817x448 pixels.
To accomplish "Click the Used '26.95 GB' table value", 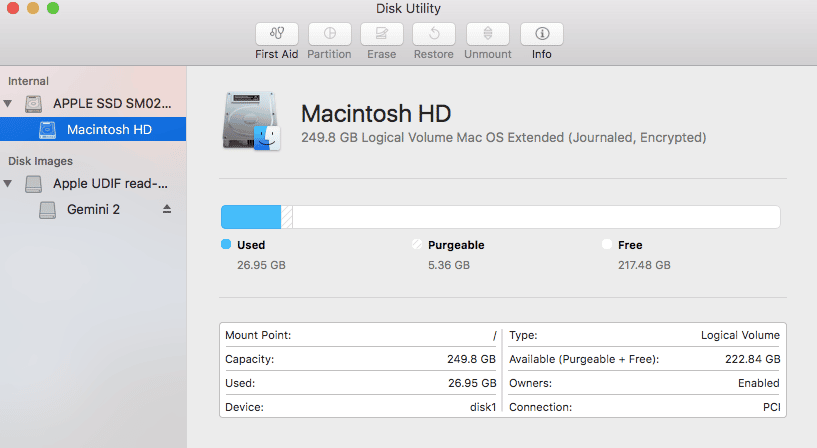I will (x=472, y=383).
